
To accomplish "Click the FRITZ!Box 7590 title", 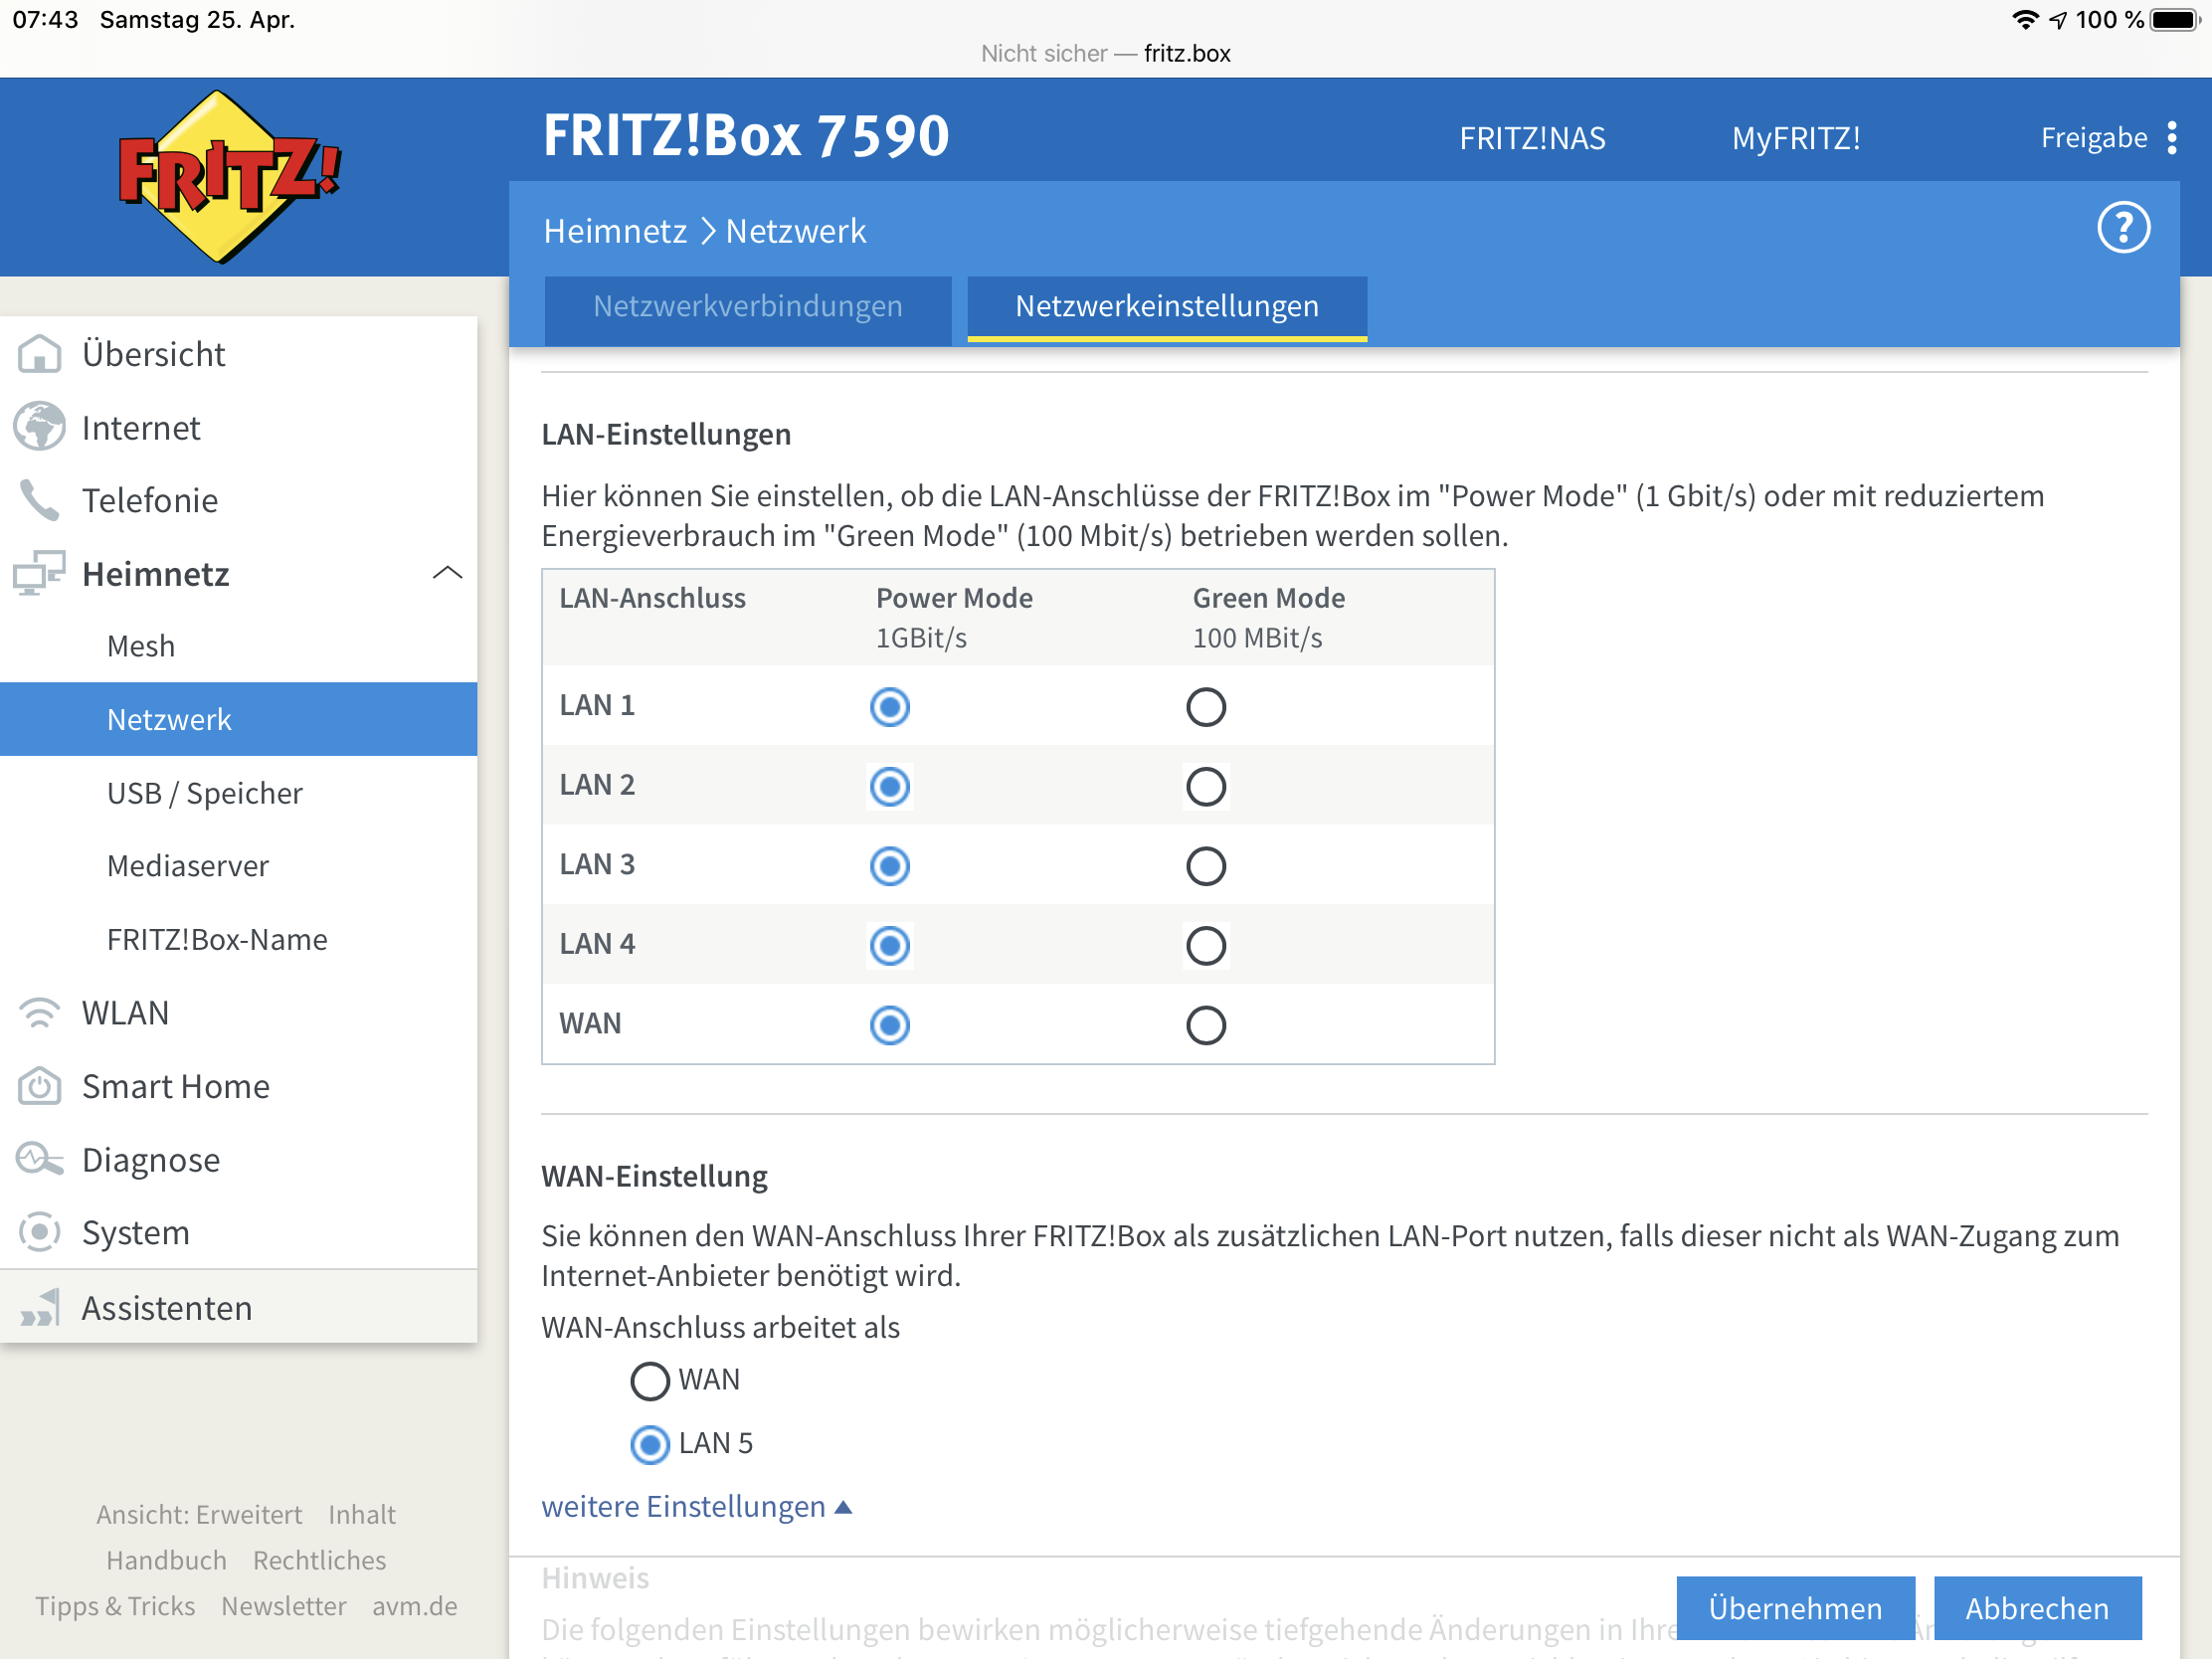I will coord(746,135).
